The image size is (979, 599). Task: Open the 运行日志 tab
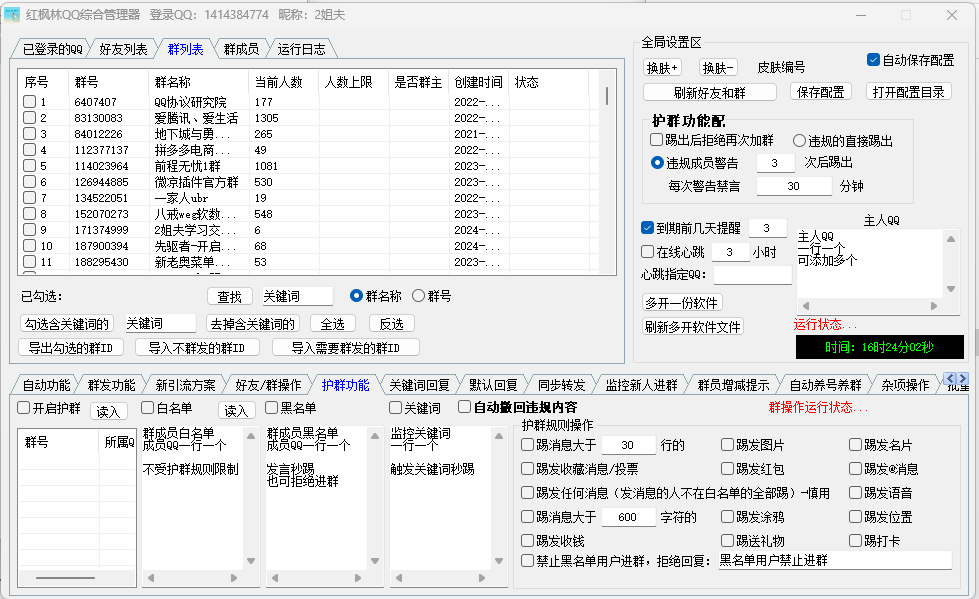click(301, 49)
